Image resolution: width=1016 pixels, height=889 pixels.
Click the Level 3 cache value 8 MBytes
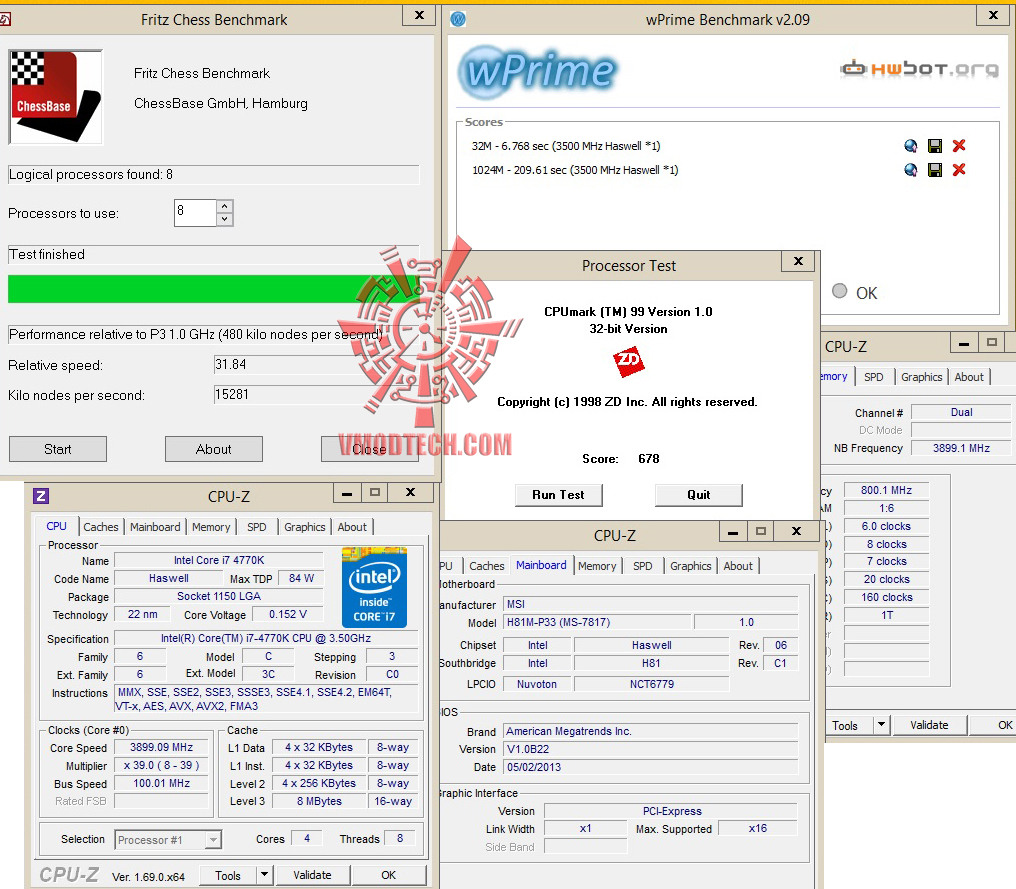319,801
